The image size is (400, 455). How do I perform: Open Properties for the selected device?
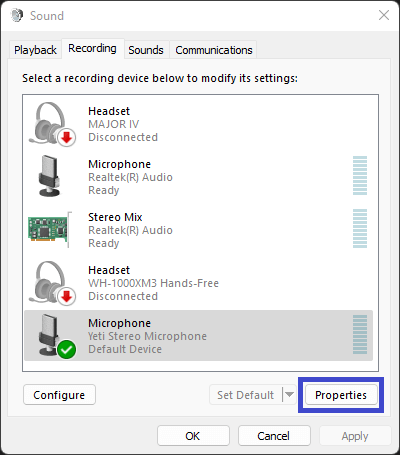[x=341, y=395]
